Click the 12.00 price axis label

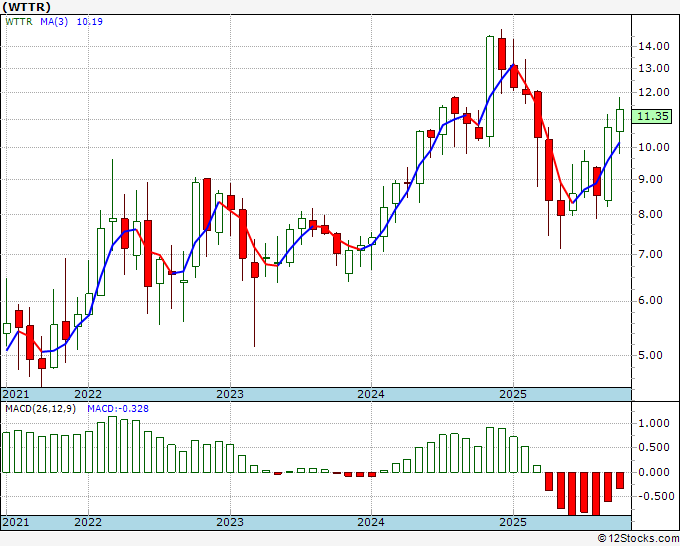point(654,92)
